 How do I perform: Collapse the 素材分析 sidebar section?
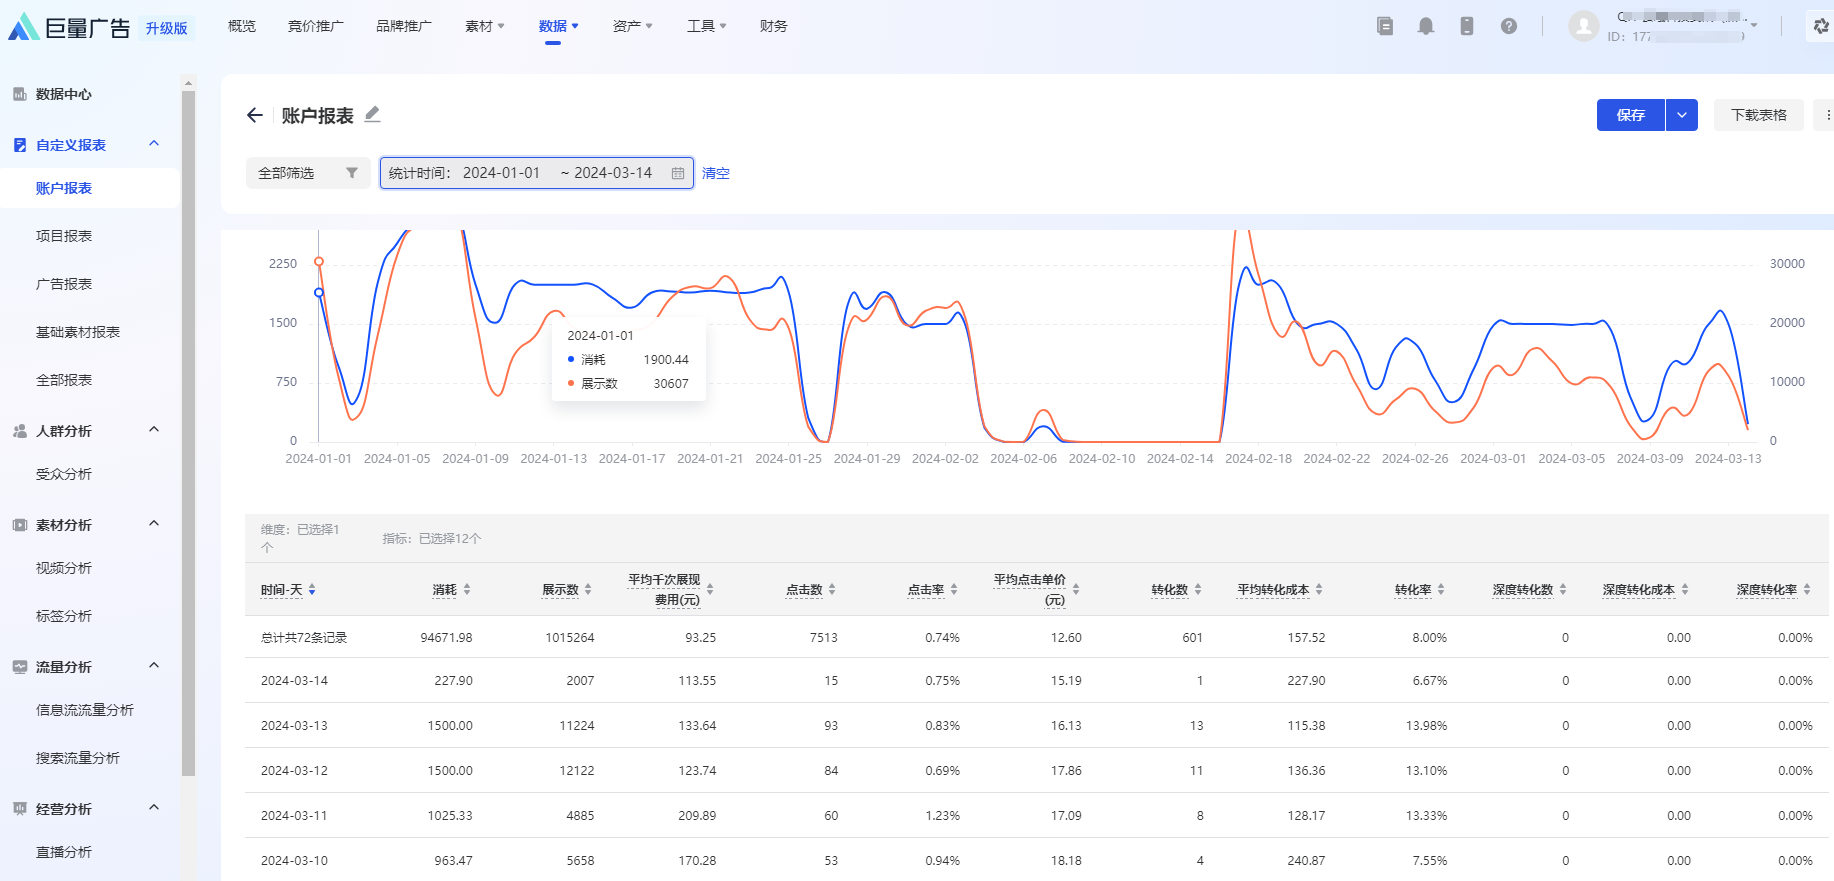tap(154, 524)
